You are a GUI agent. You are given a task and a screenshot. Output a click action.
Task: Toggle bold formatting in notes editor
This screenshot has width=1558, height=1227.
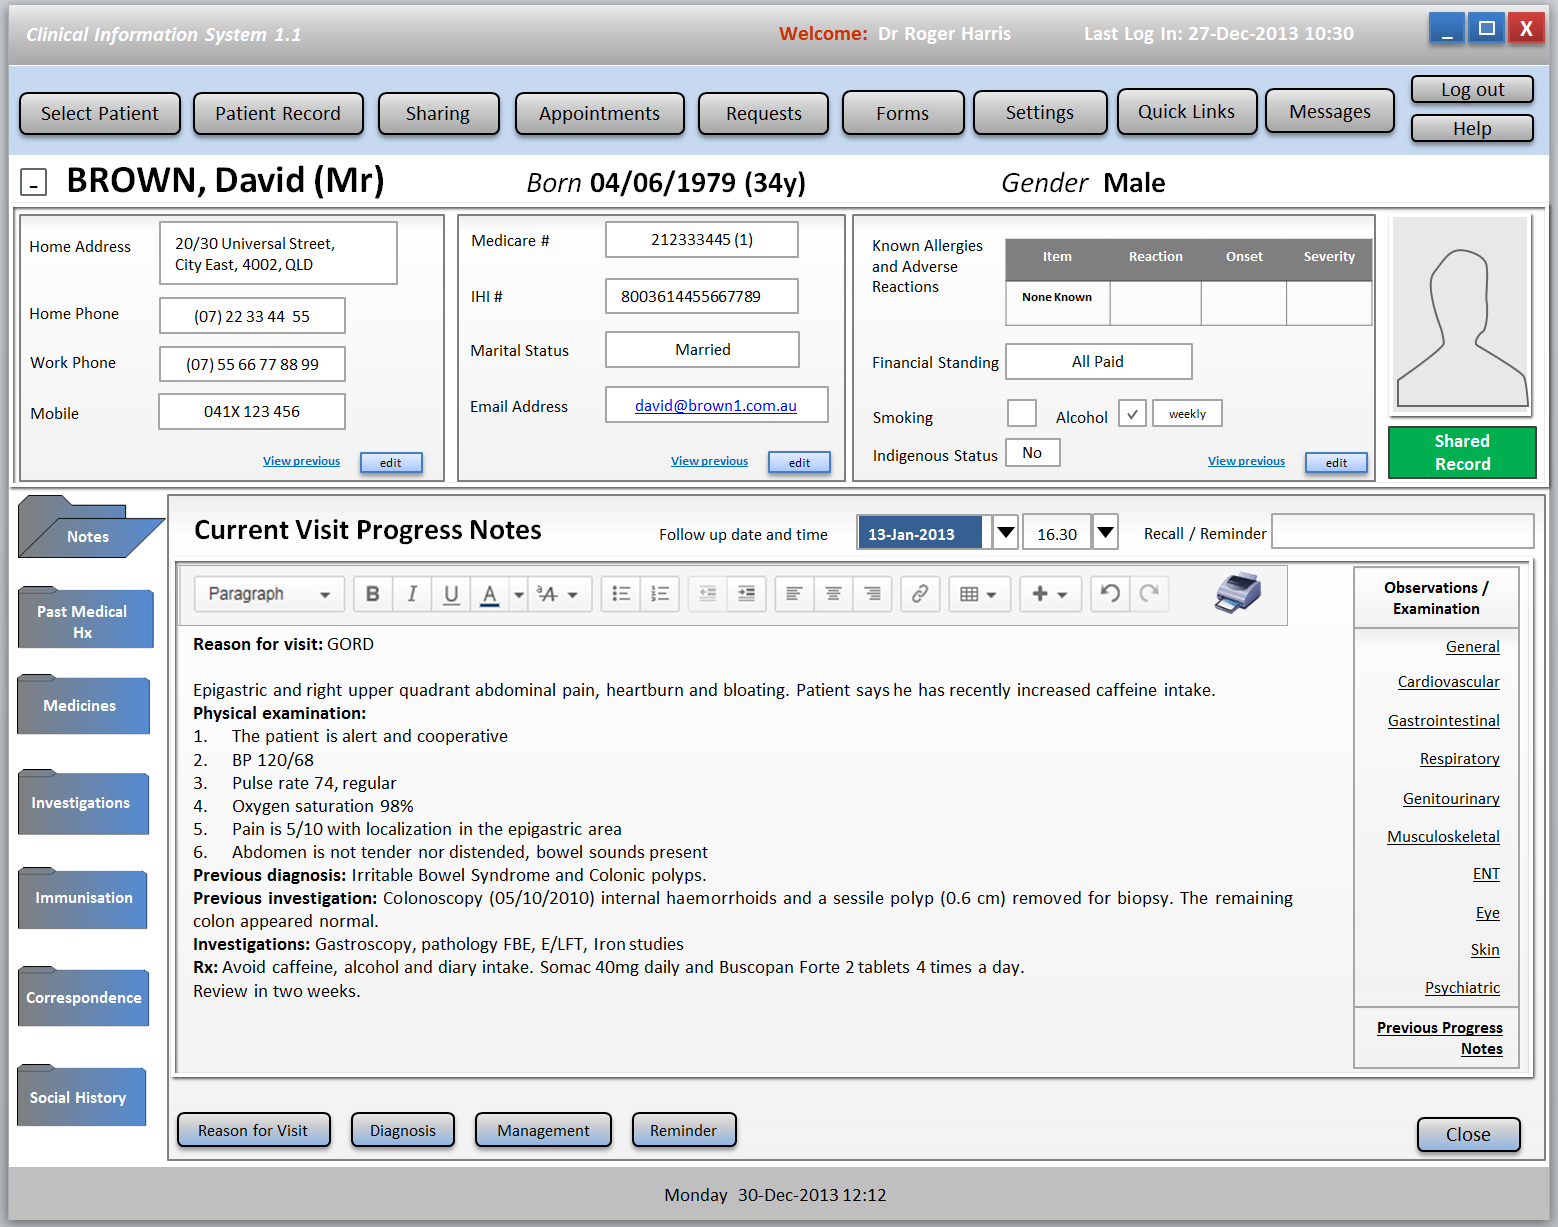coord(372,594)
